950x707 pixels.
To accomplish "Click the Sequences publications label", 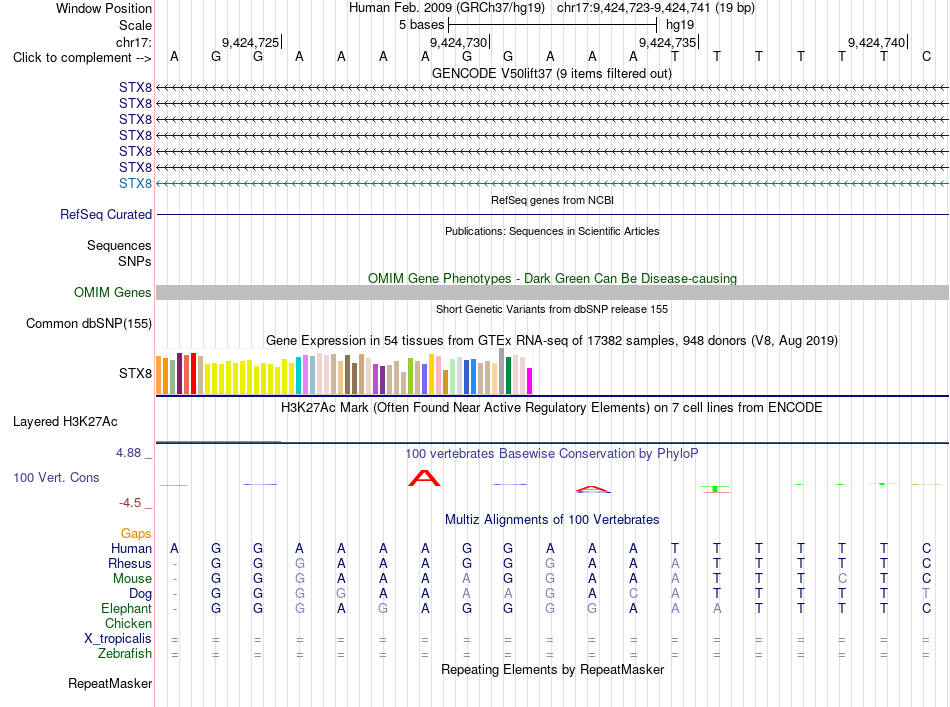I will click(x=119, y=245).
